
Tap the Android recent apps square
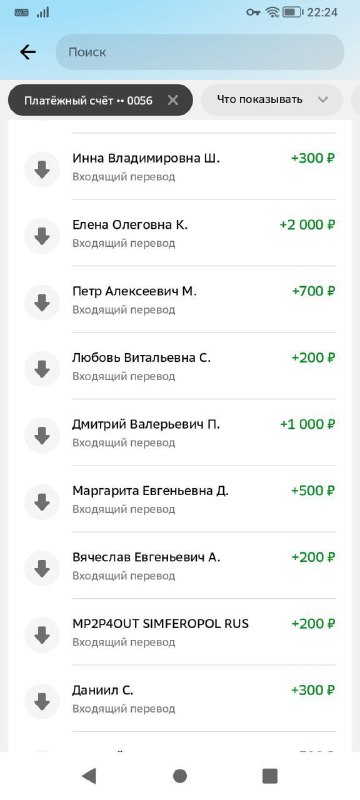pos(270,776)
